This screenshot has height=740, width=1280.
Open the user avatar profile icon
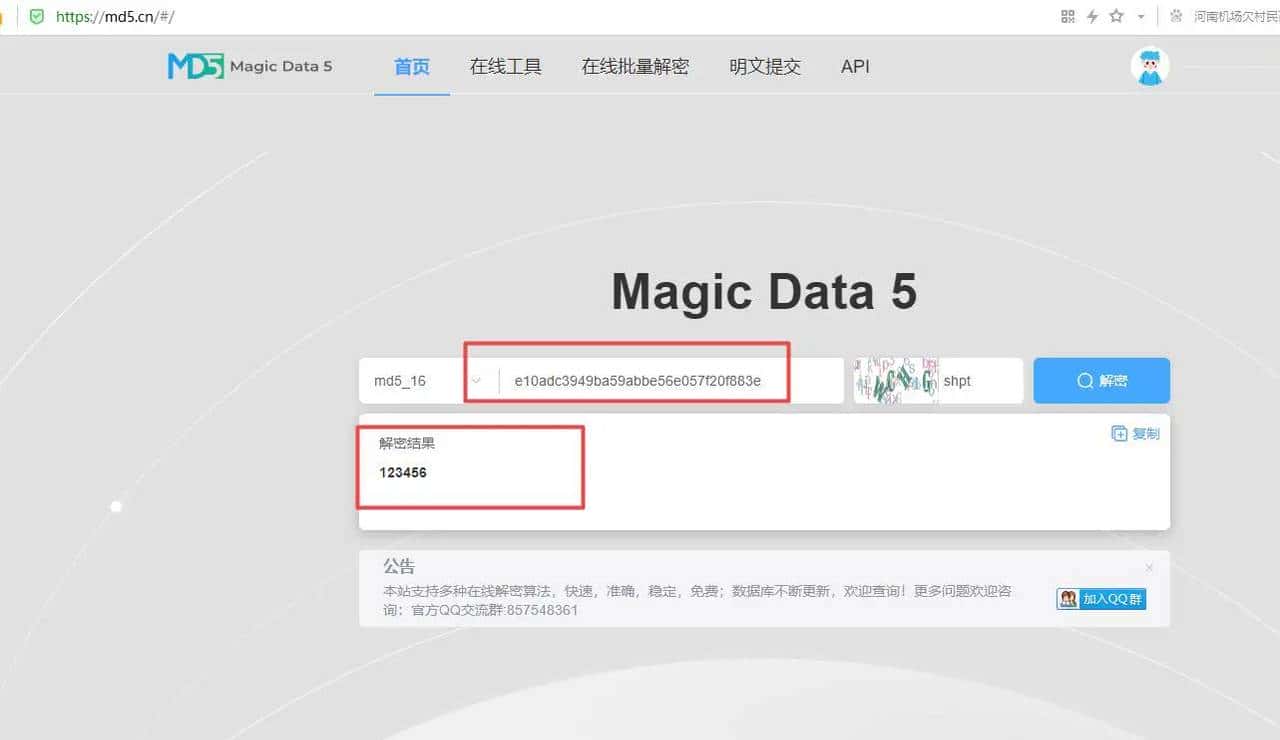[1149, 65]
